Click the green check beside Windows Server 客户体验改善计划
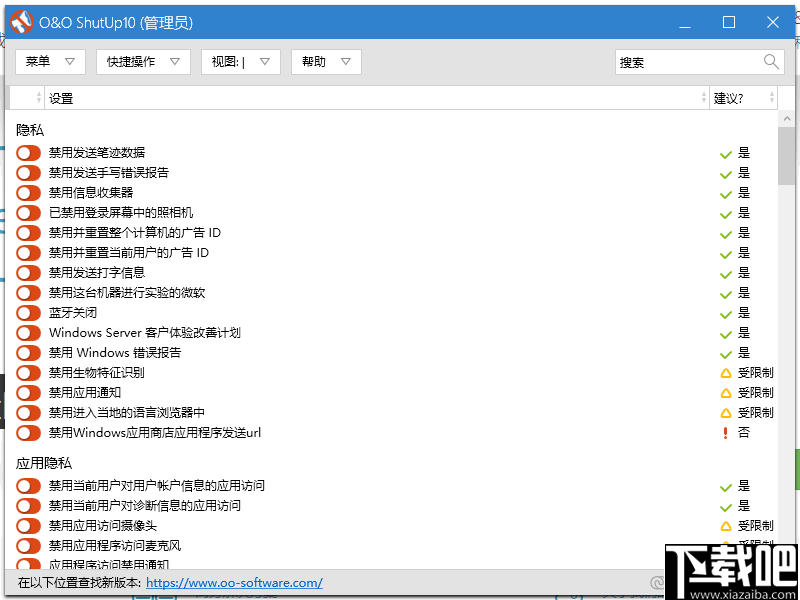Screen dimensions: 800x600 (723, 332)
